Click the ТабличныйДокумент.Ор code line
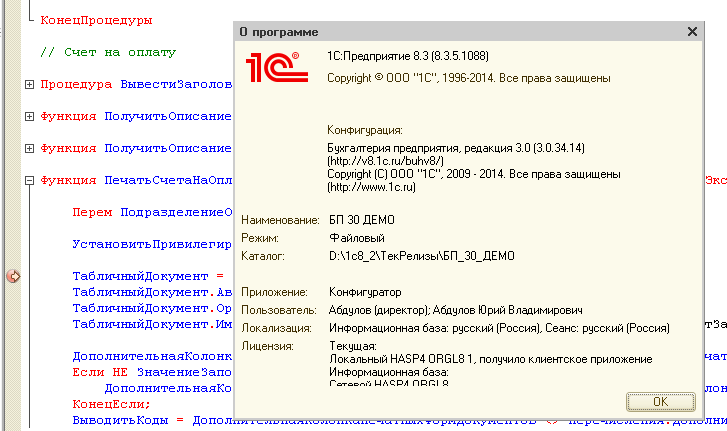Screen dimensions: 727x431 152,308
